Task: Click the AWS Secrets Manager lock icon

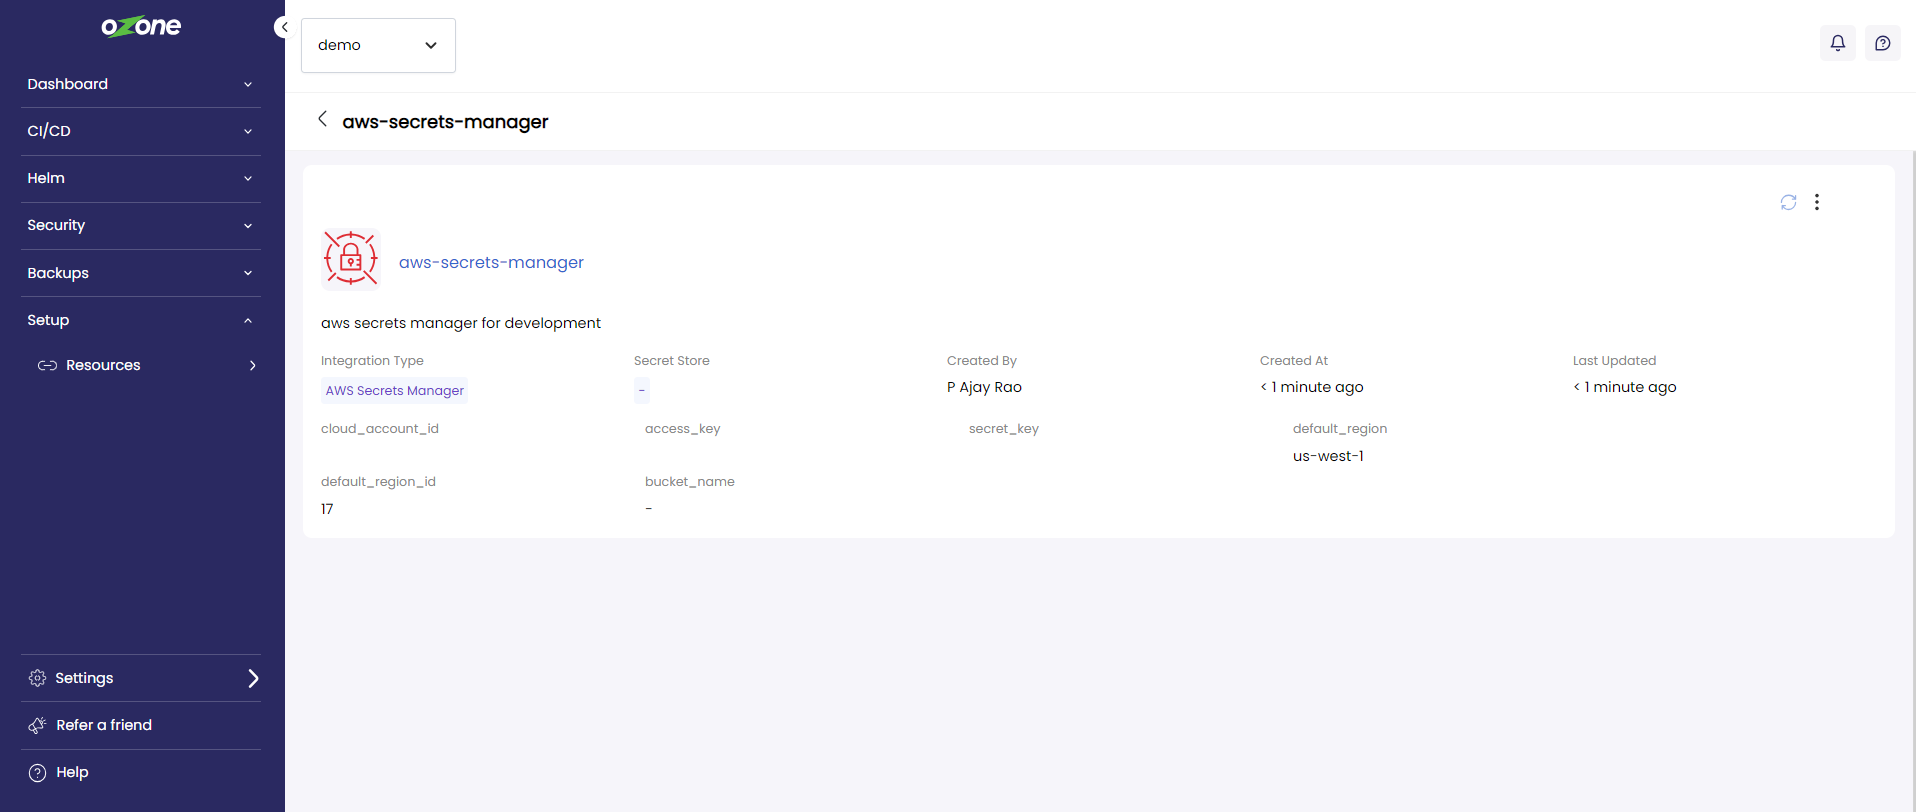Action: pyautogui.click(x=351, y=259)
